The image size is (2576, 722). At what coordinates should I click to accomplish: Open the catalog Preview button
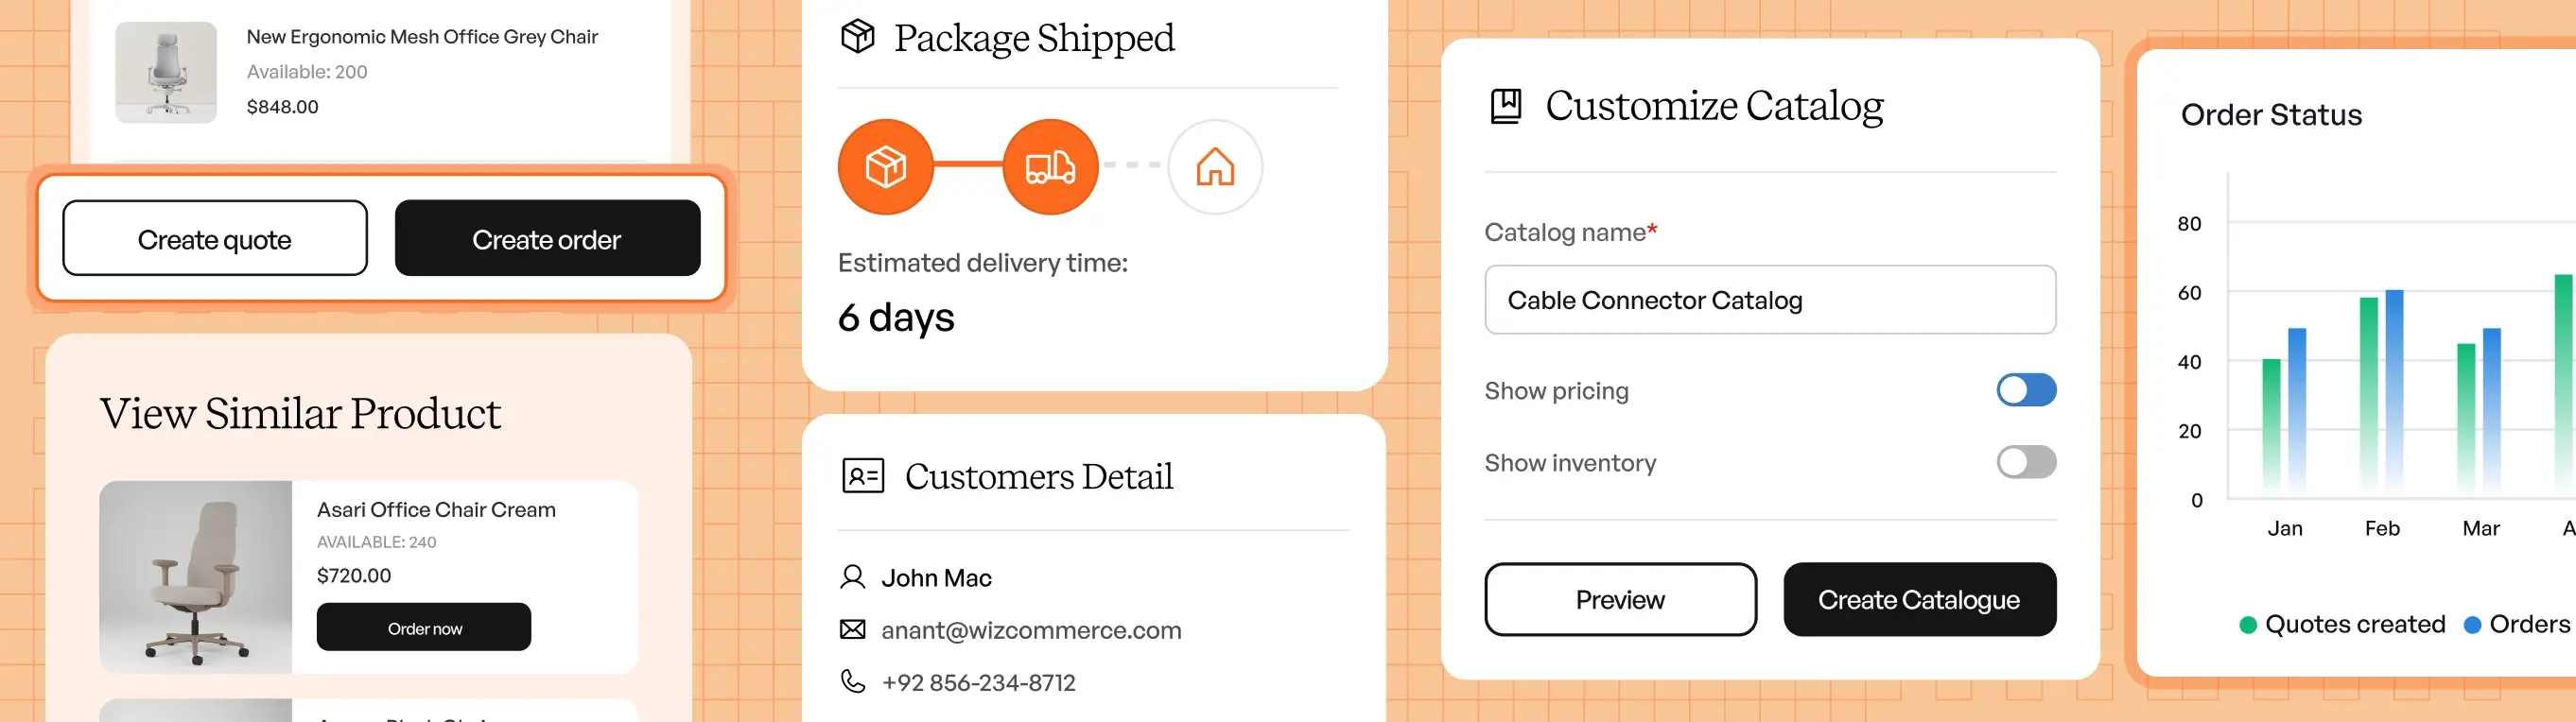pyautogui.click(x=1620, y=599)
